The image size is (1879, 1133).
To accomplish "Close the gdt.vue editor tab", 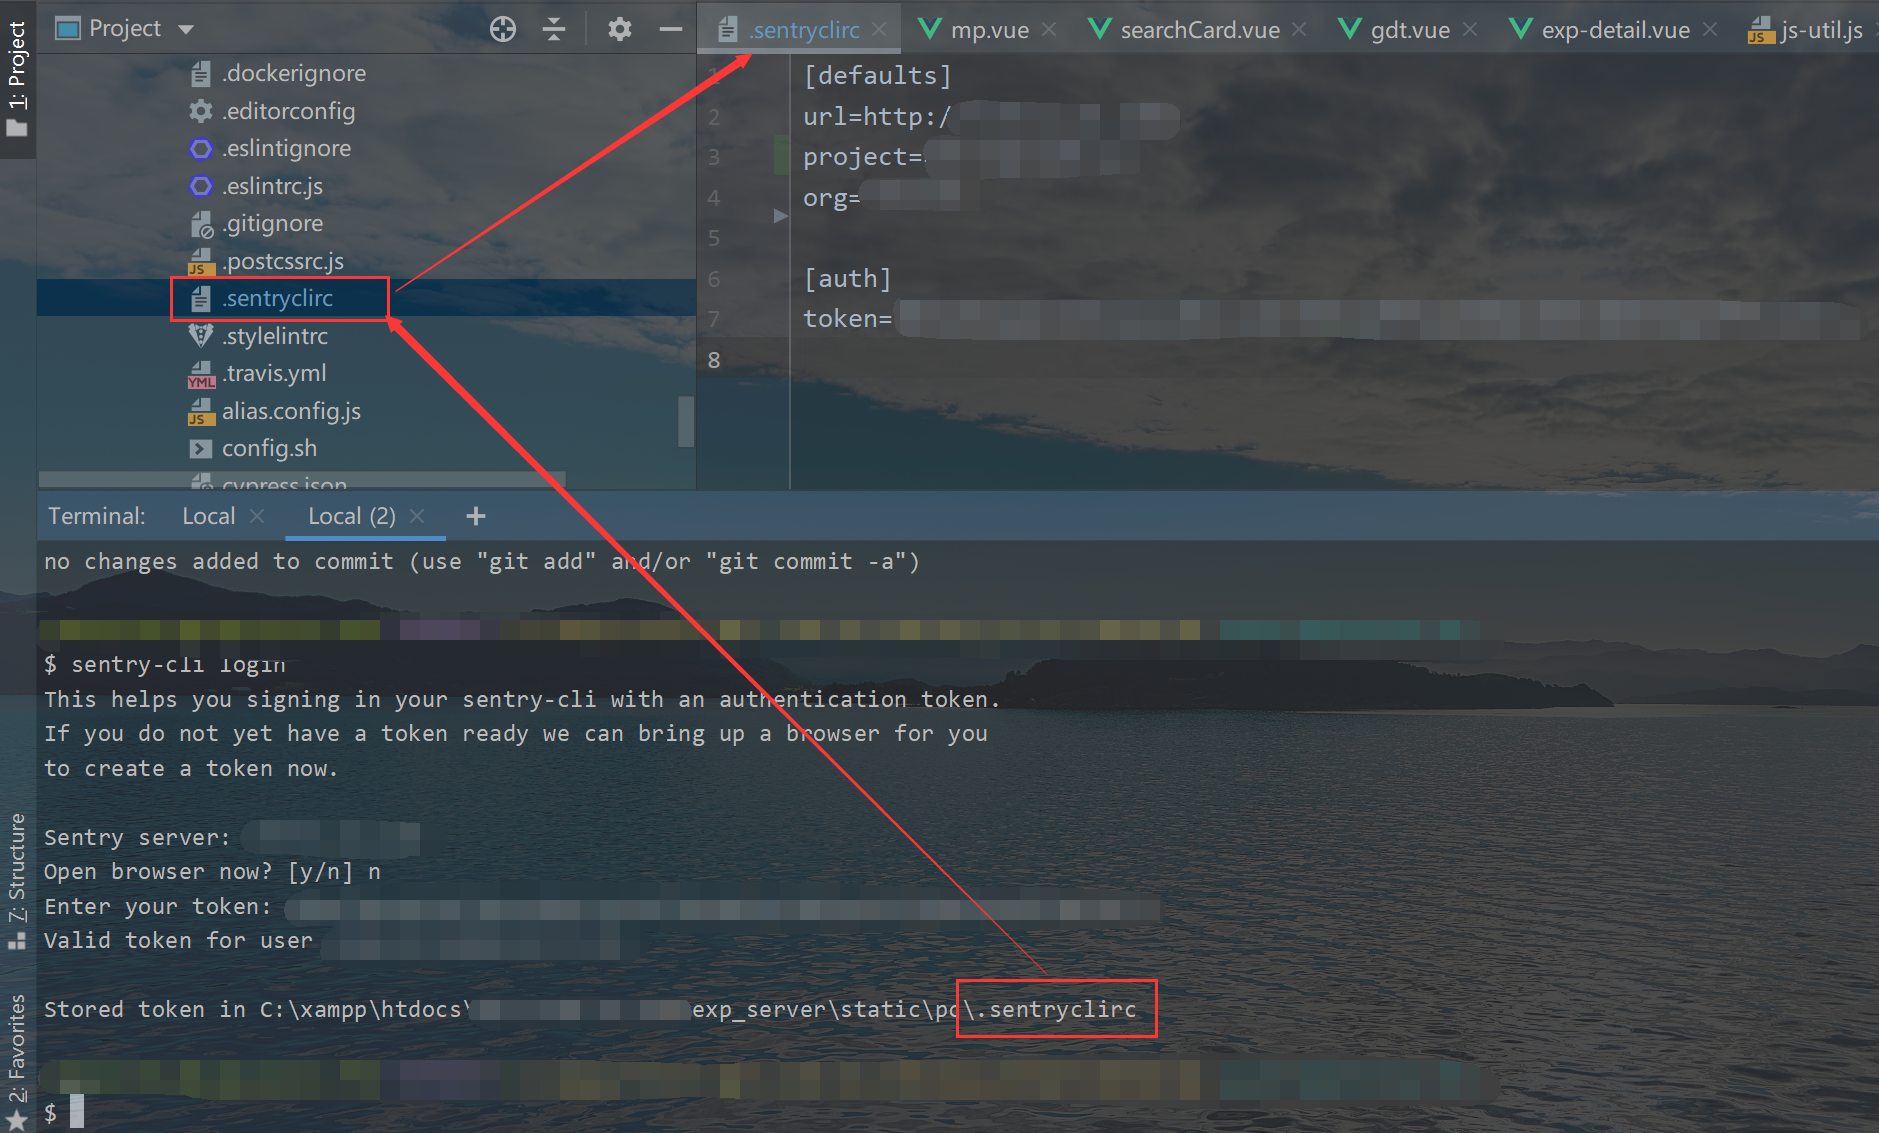I will coord(1470,30).
